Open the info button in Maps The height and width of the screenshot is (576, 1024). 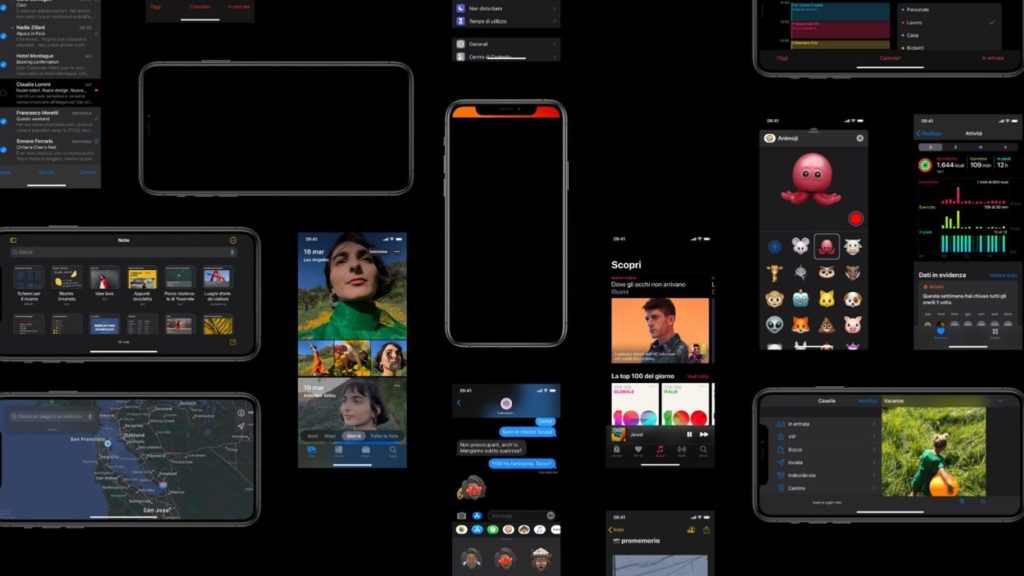[241, 413]
